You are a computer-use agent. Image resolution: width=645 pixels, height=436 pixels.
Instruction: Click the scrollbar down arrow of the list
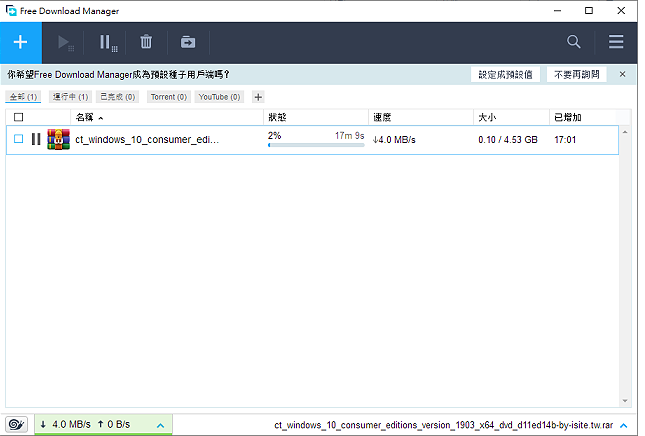click(625, 401)
